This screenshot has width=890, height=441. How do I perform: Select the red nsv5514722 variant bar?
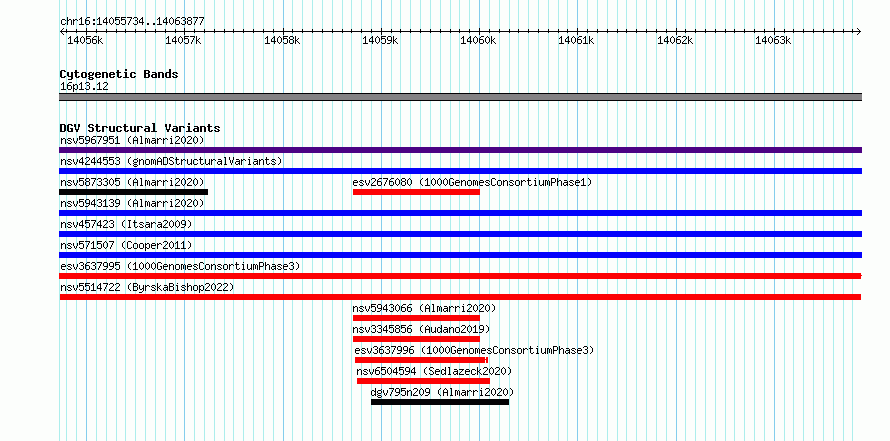coord(460,297)
